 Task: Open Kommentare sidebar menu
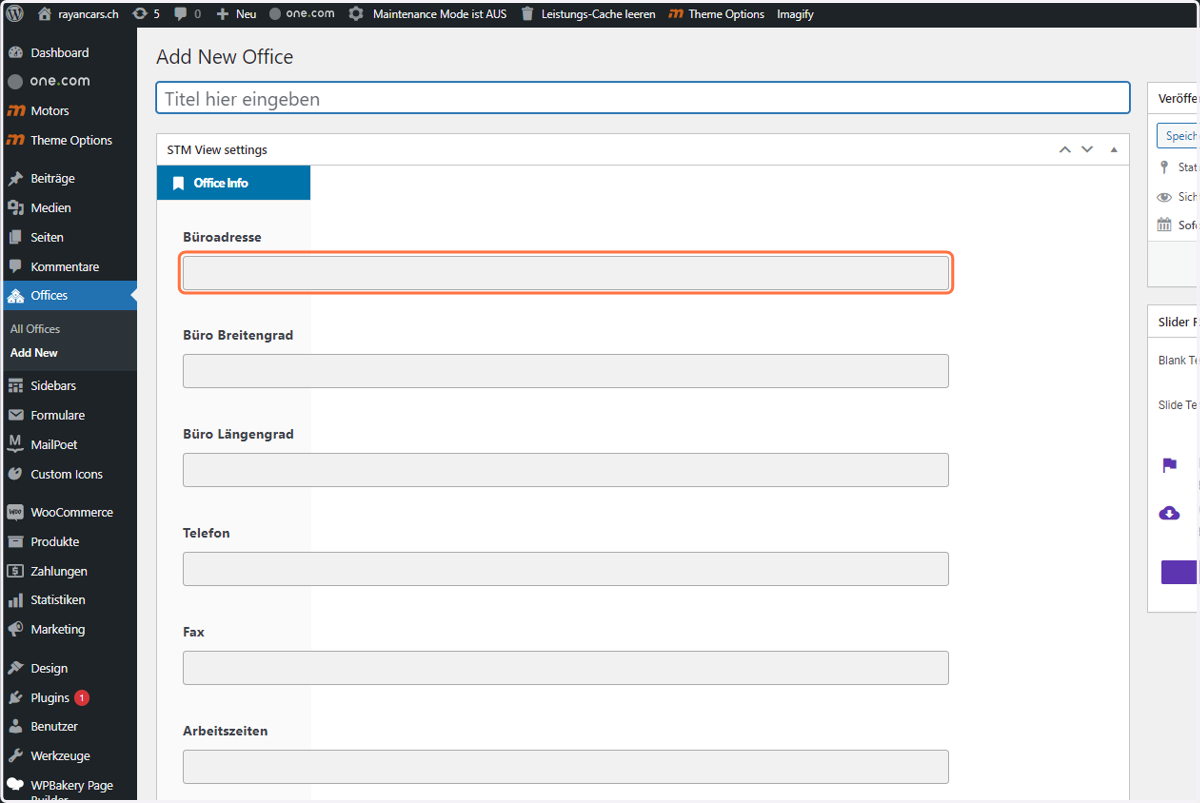click(68, 267)
